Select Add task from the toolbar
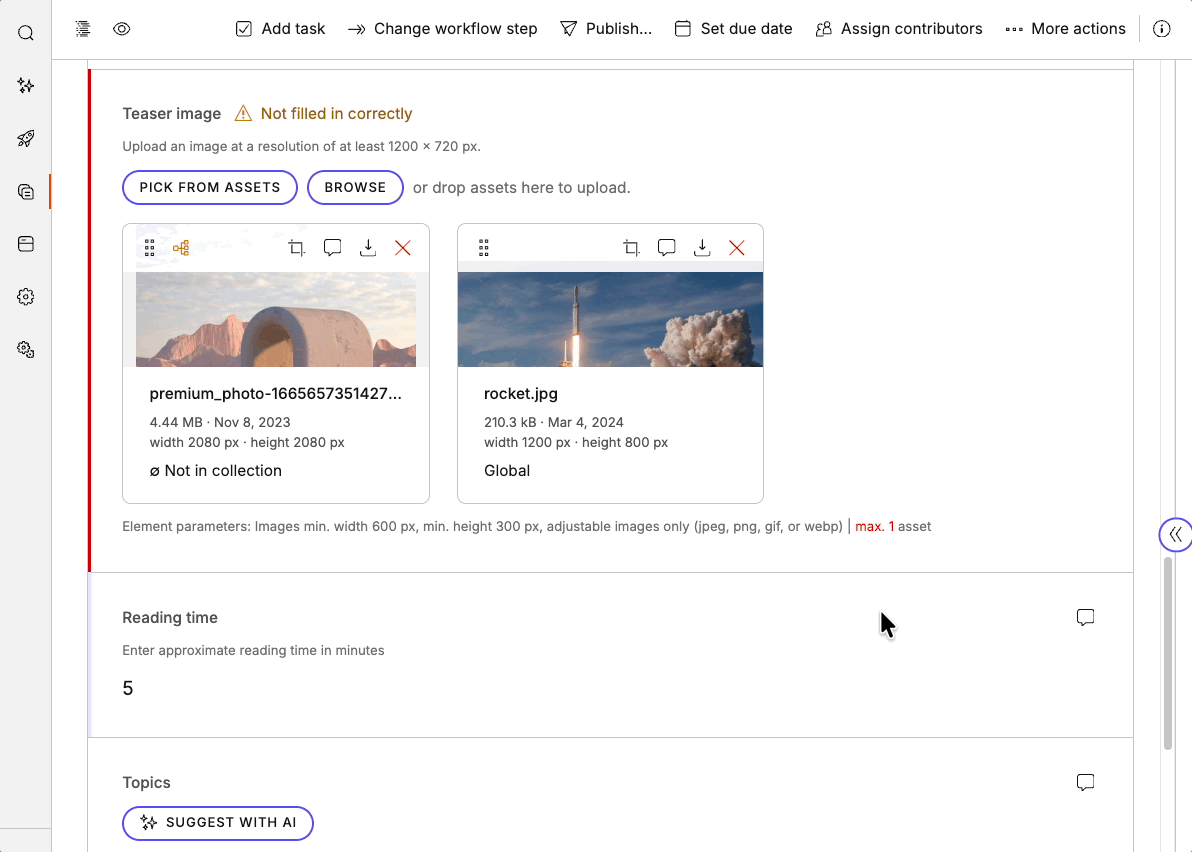 point(280,28)
